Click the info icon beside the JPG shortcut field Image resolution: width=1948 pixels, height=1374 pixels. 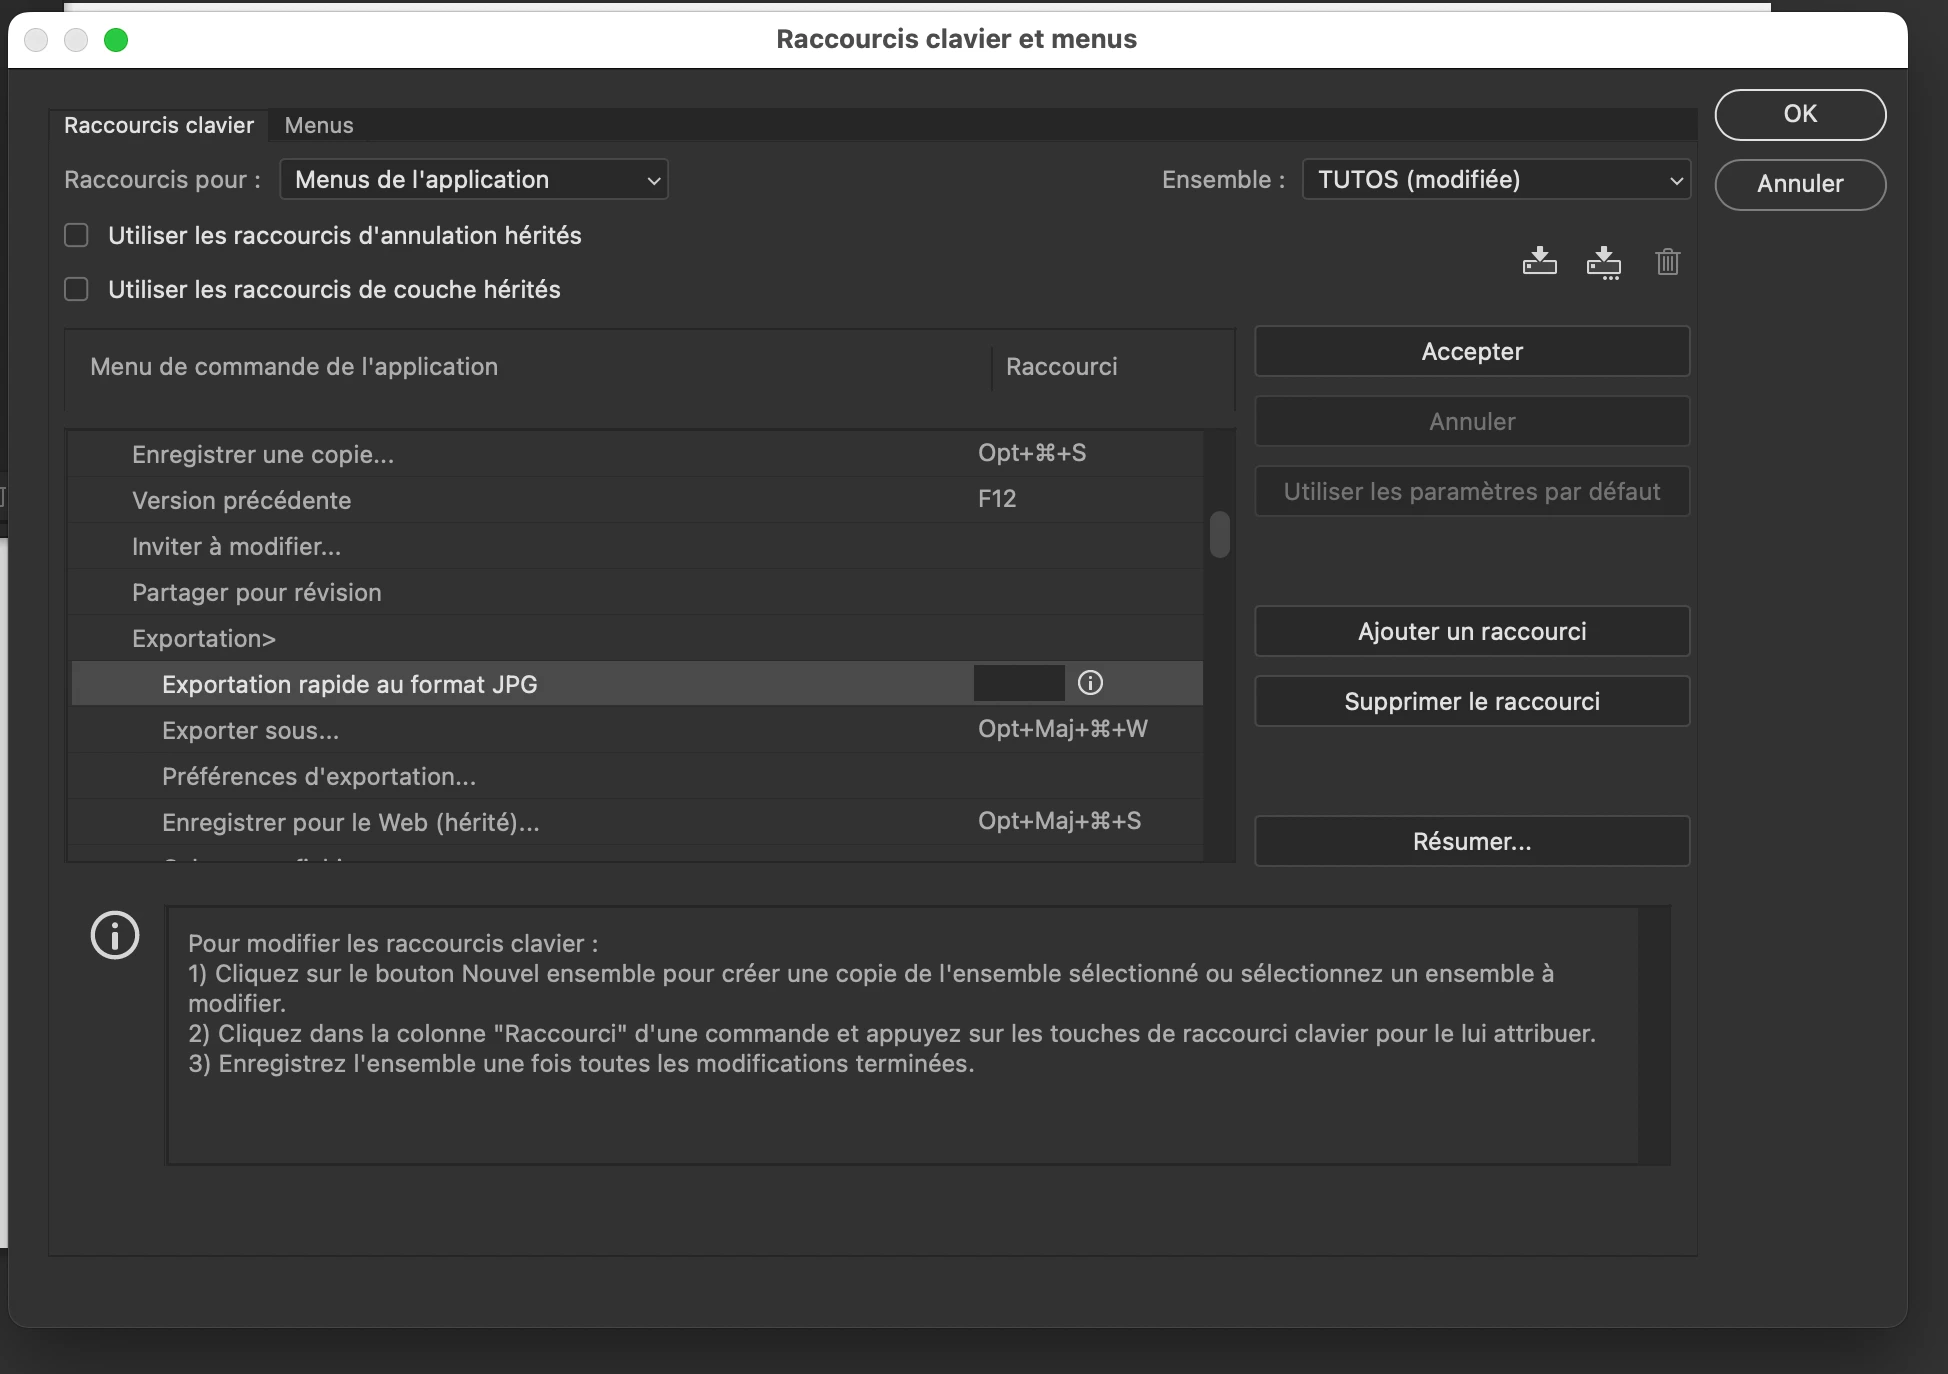pyautogui.click(x=1090, y=683)
